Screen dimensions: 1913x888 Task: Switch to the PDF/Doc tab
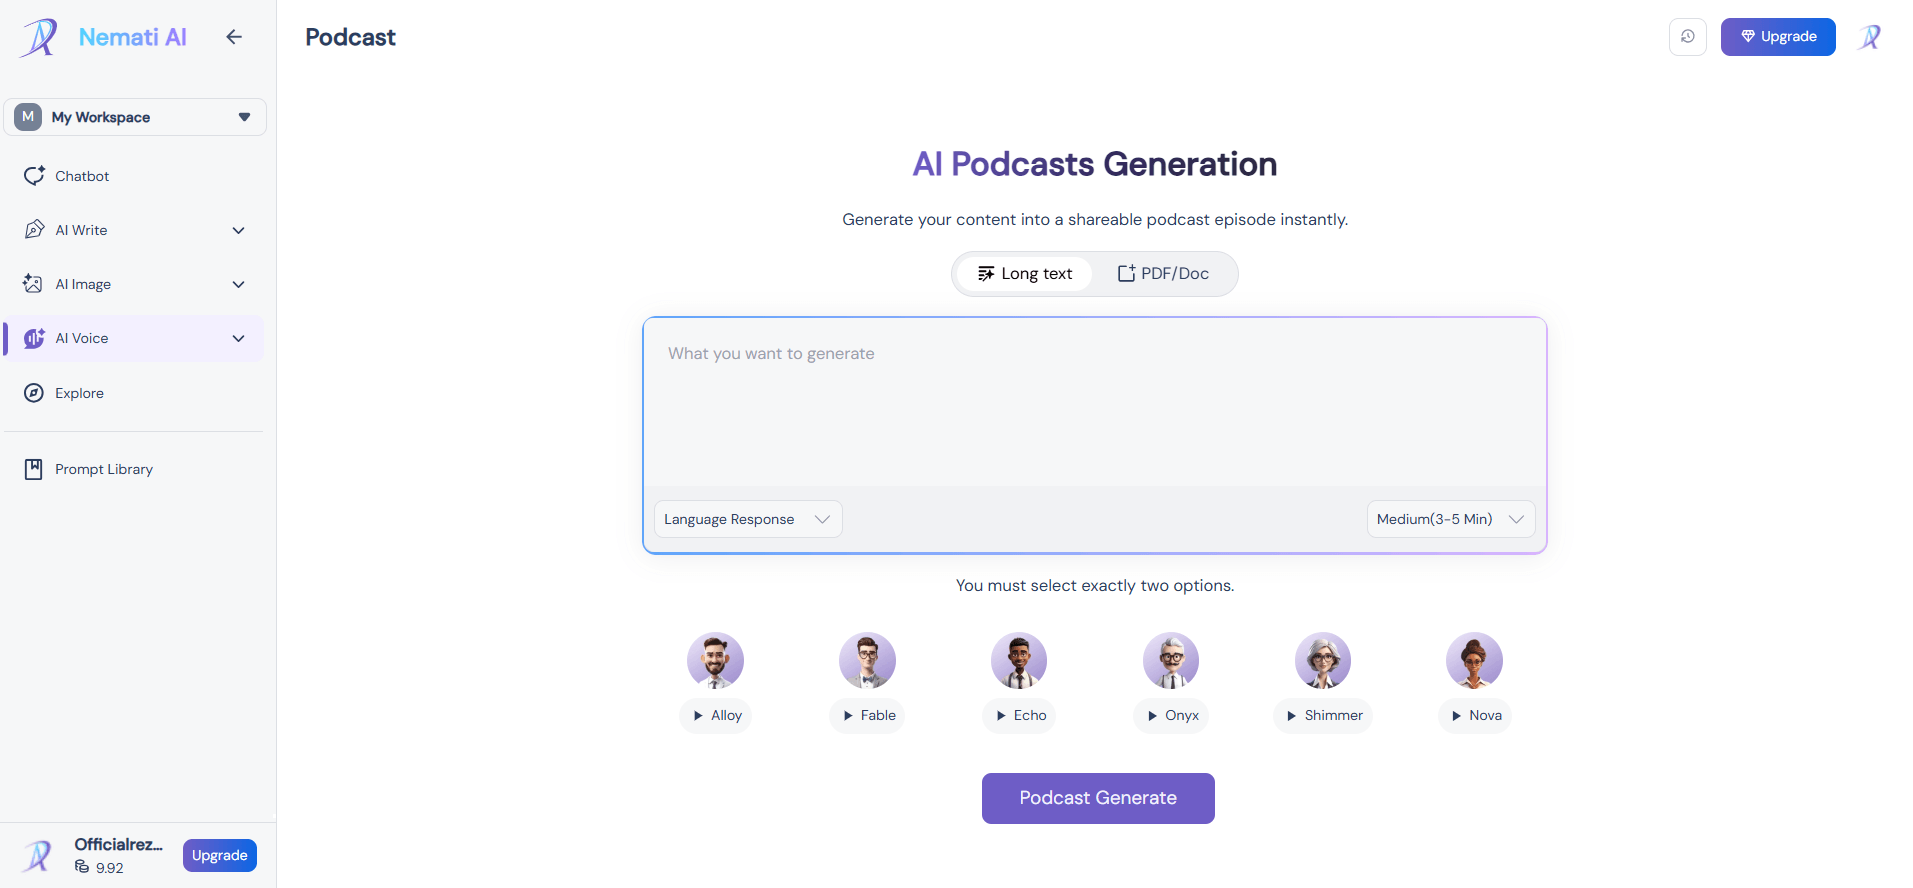tap(1163, 274)
